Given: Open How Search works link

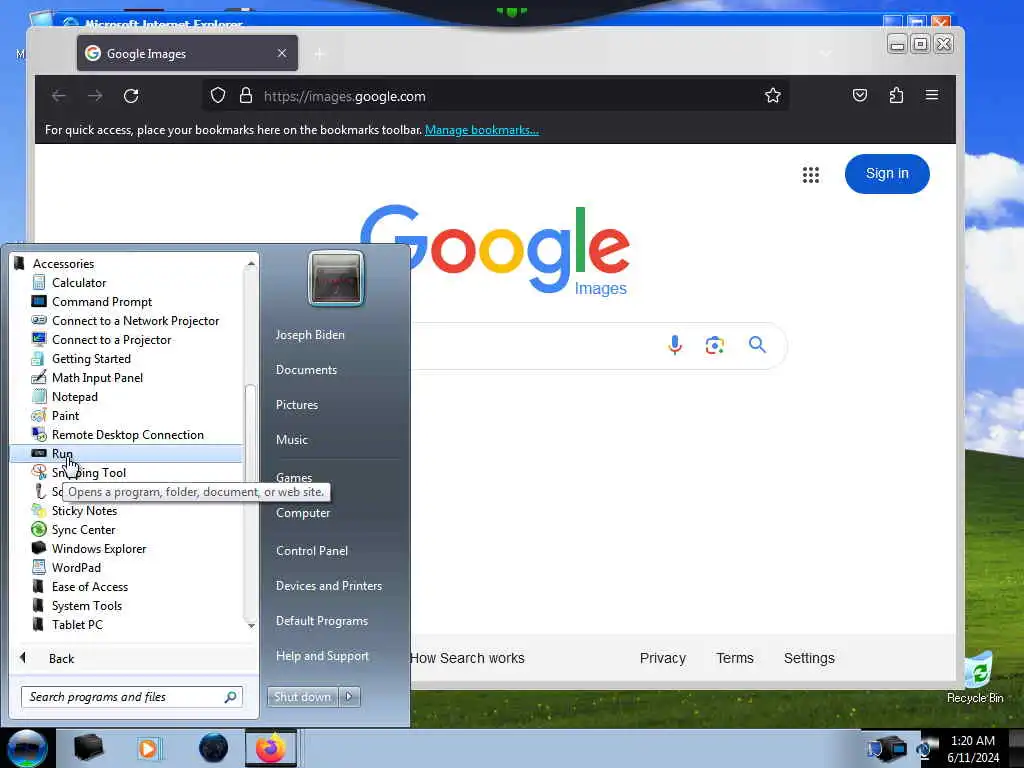Looking at the screenshot, I should click(467, 658).
